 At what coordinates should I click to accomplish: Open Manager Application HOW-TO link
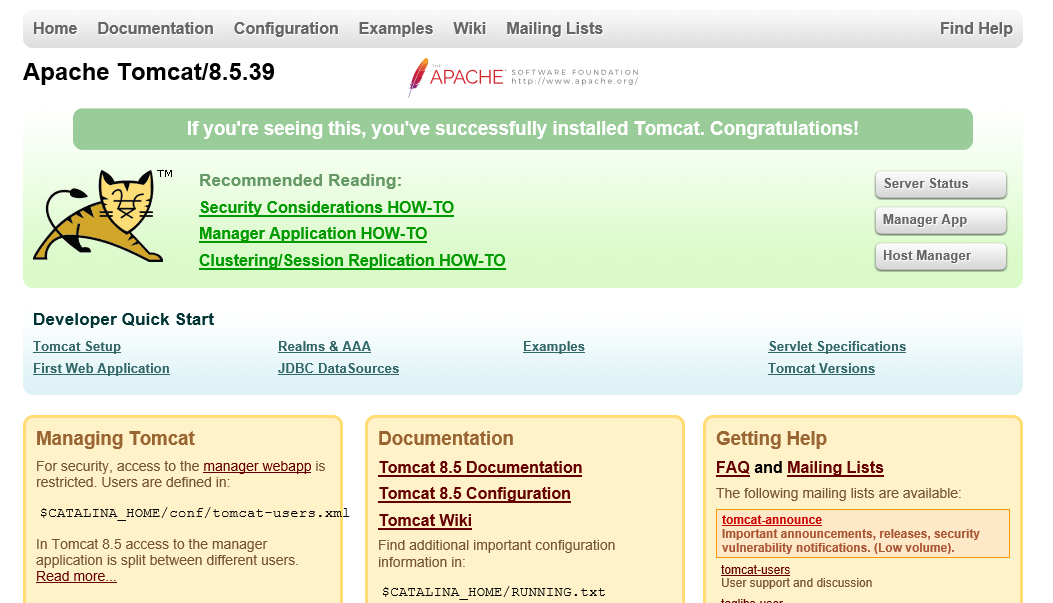pos(313,234)
